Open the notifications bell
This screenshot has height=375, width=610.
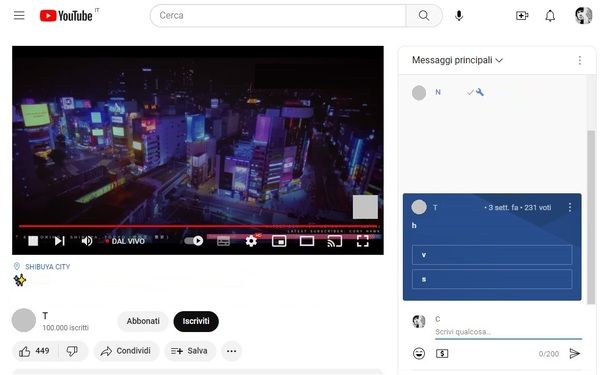coord(550,16)
